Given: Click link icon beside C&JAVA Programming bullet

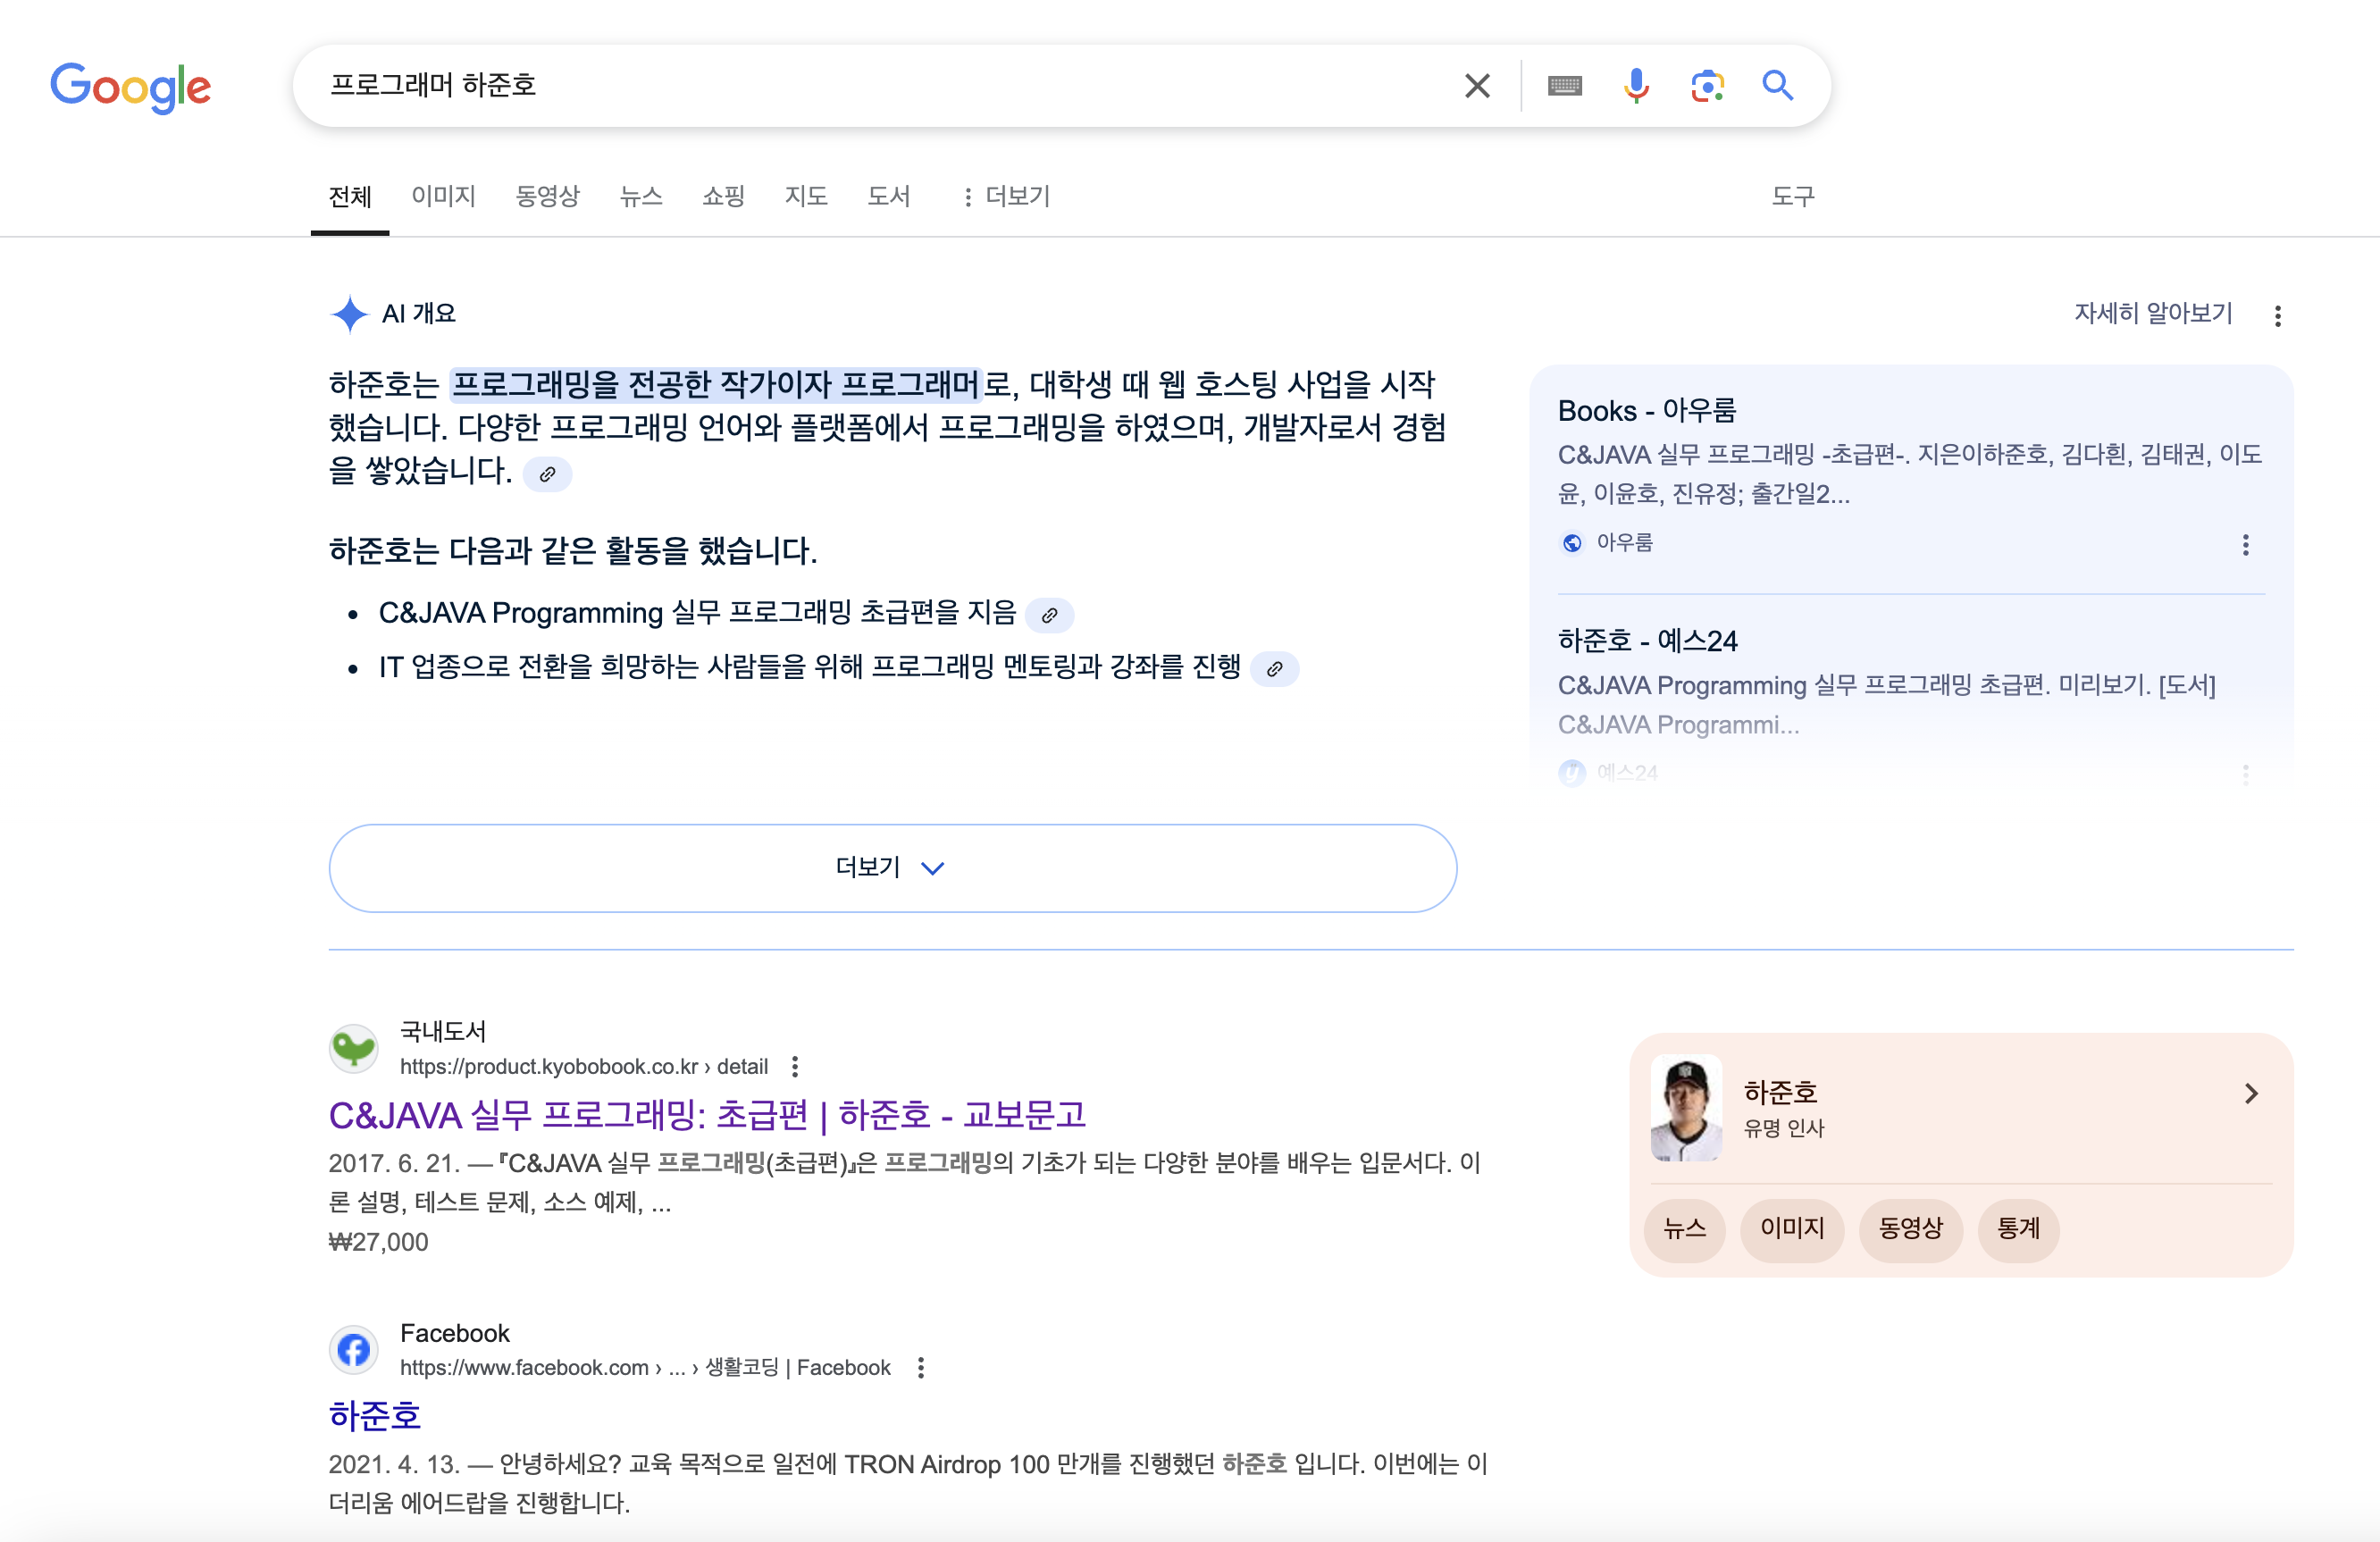Looking at the screenshot, I should point(1049,615).
